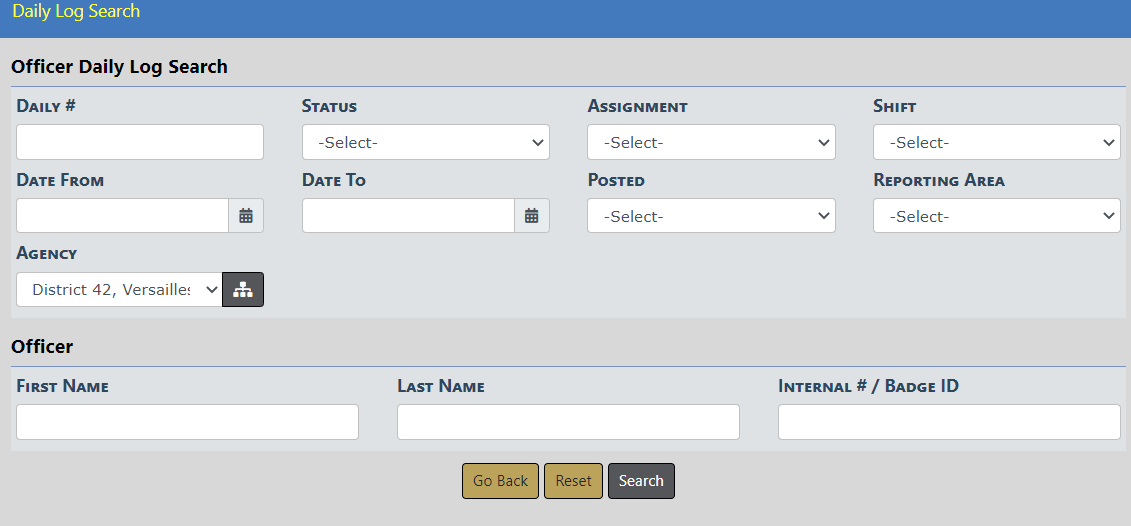Click the agency hierarchy tree icon

tap(243, 290)
